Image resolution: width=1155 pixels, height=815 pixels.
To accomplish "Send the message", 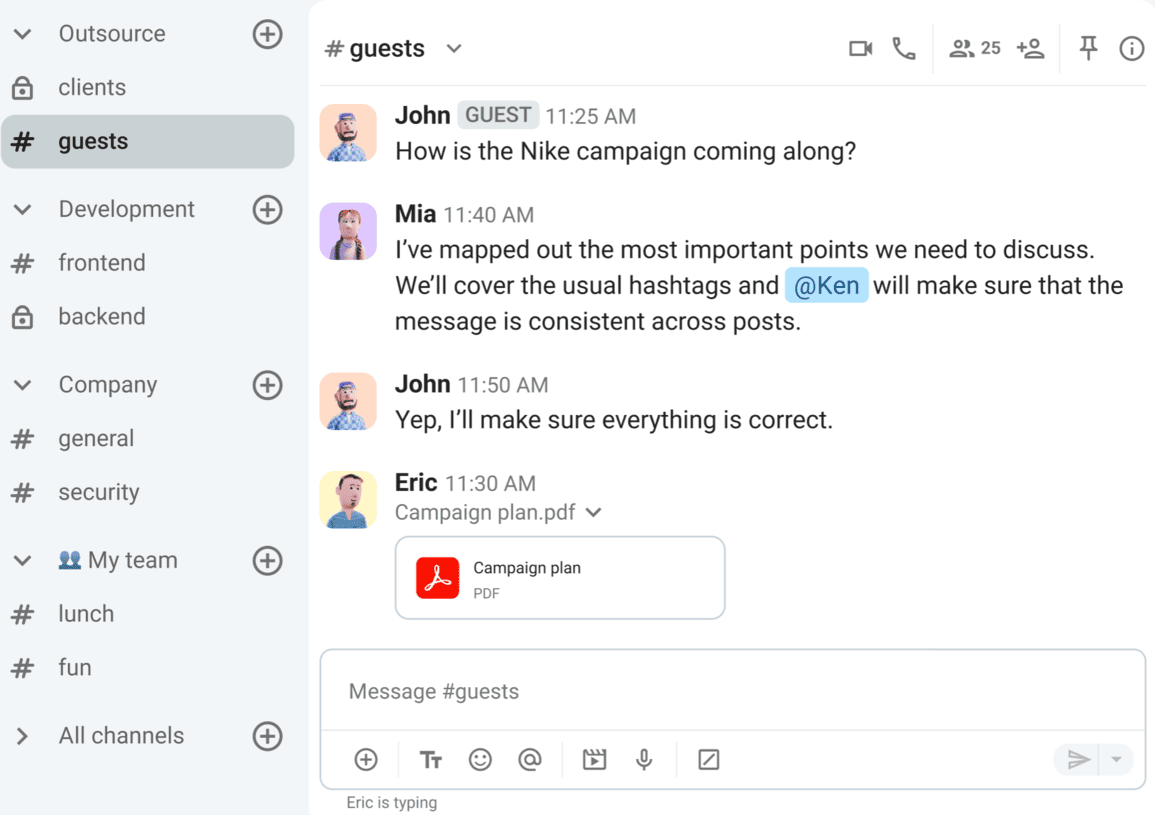I will (x=1078, y=759).
